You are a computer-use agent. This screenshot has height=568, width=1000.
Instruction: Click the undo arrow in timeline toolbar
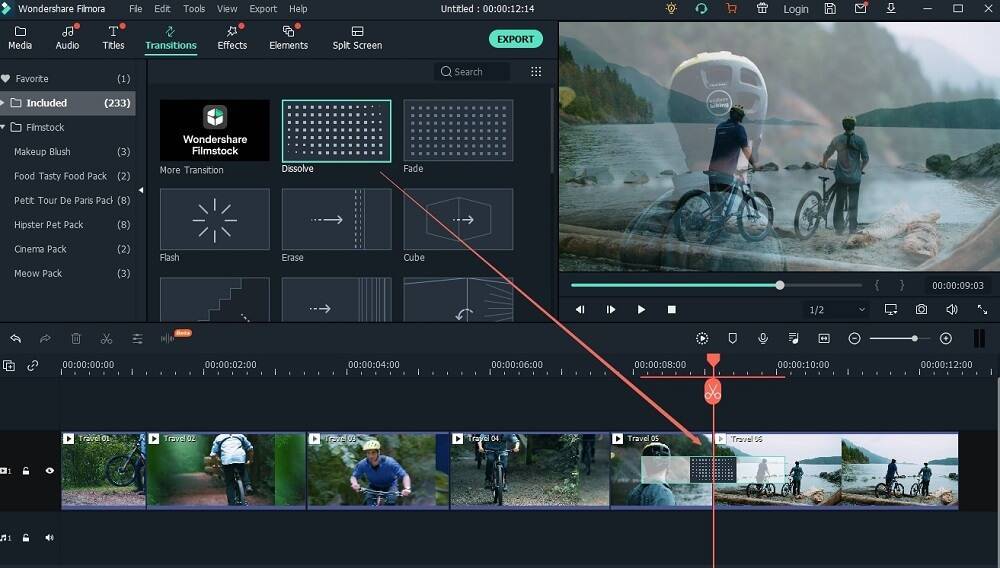pos(16,339)
